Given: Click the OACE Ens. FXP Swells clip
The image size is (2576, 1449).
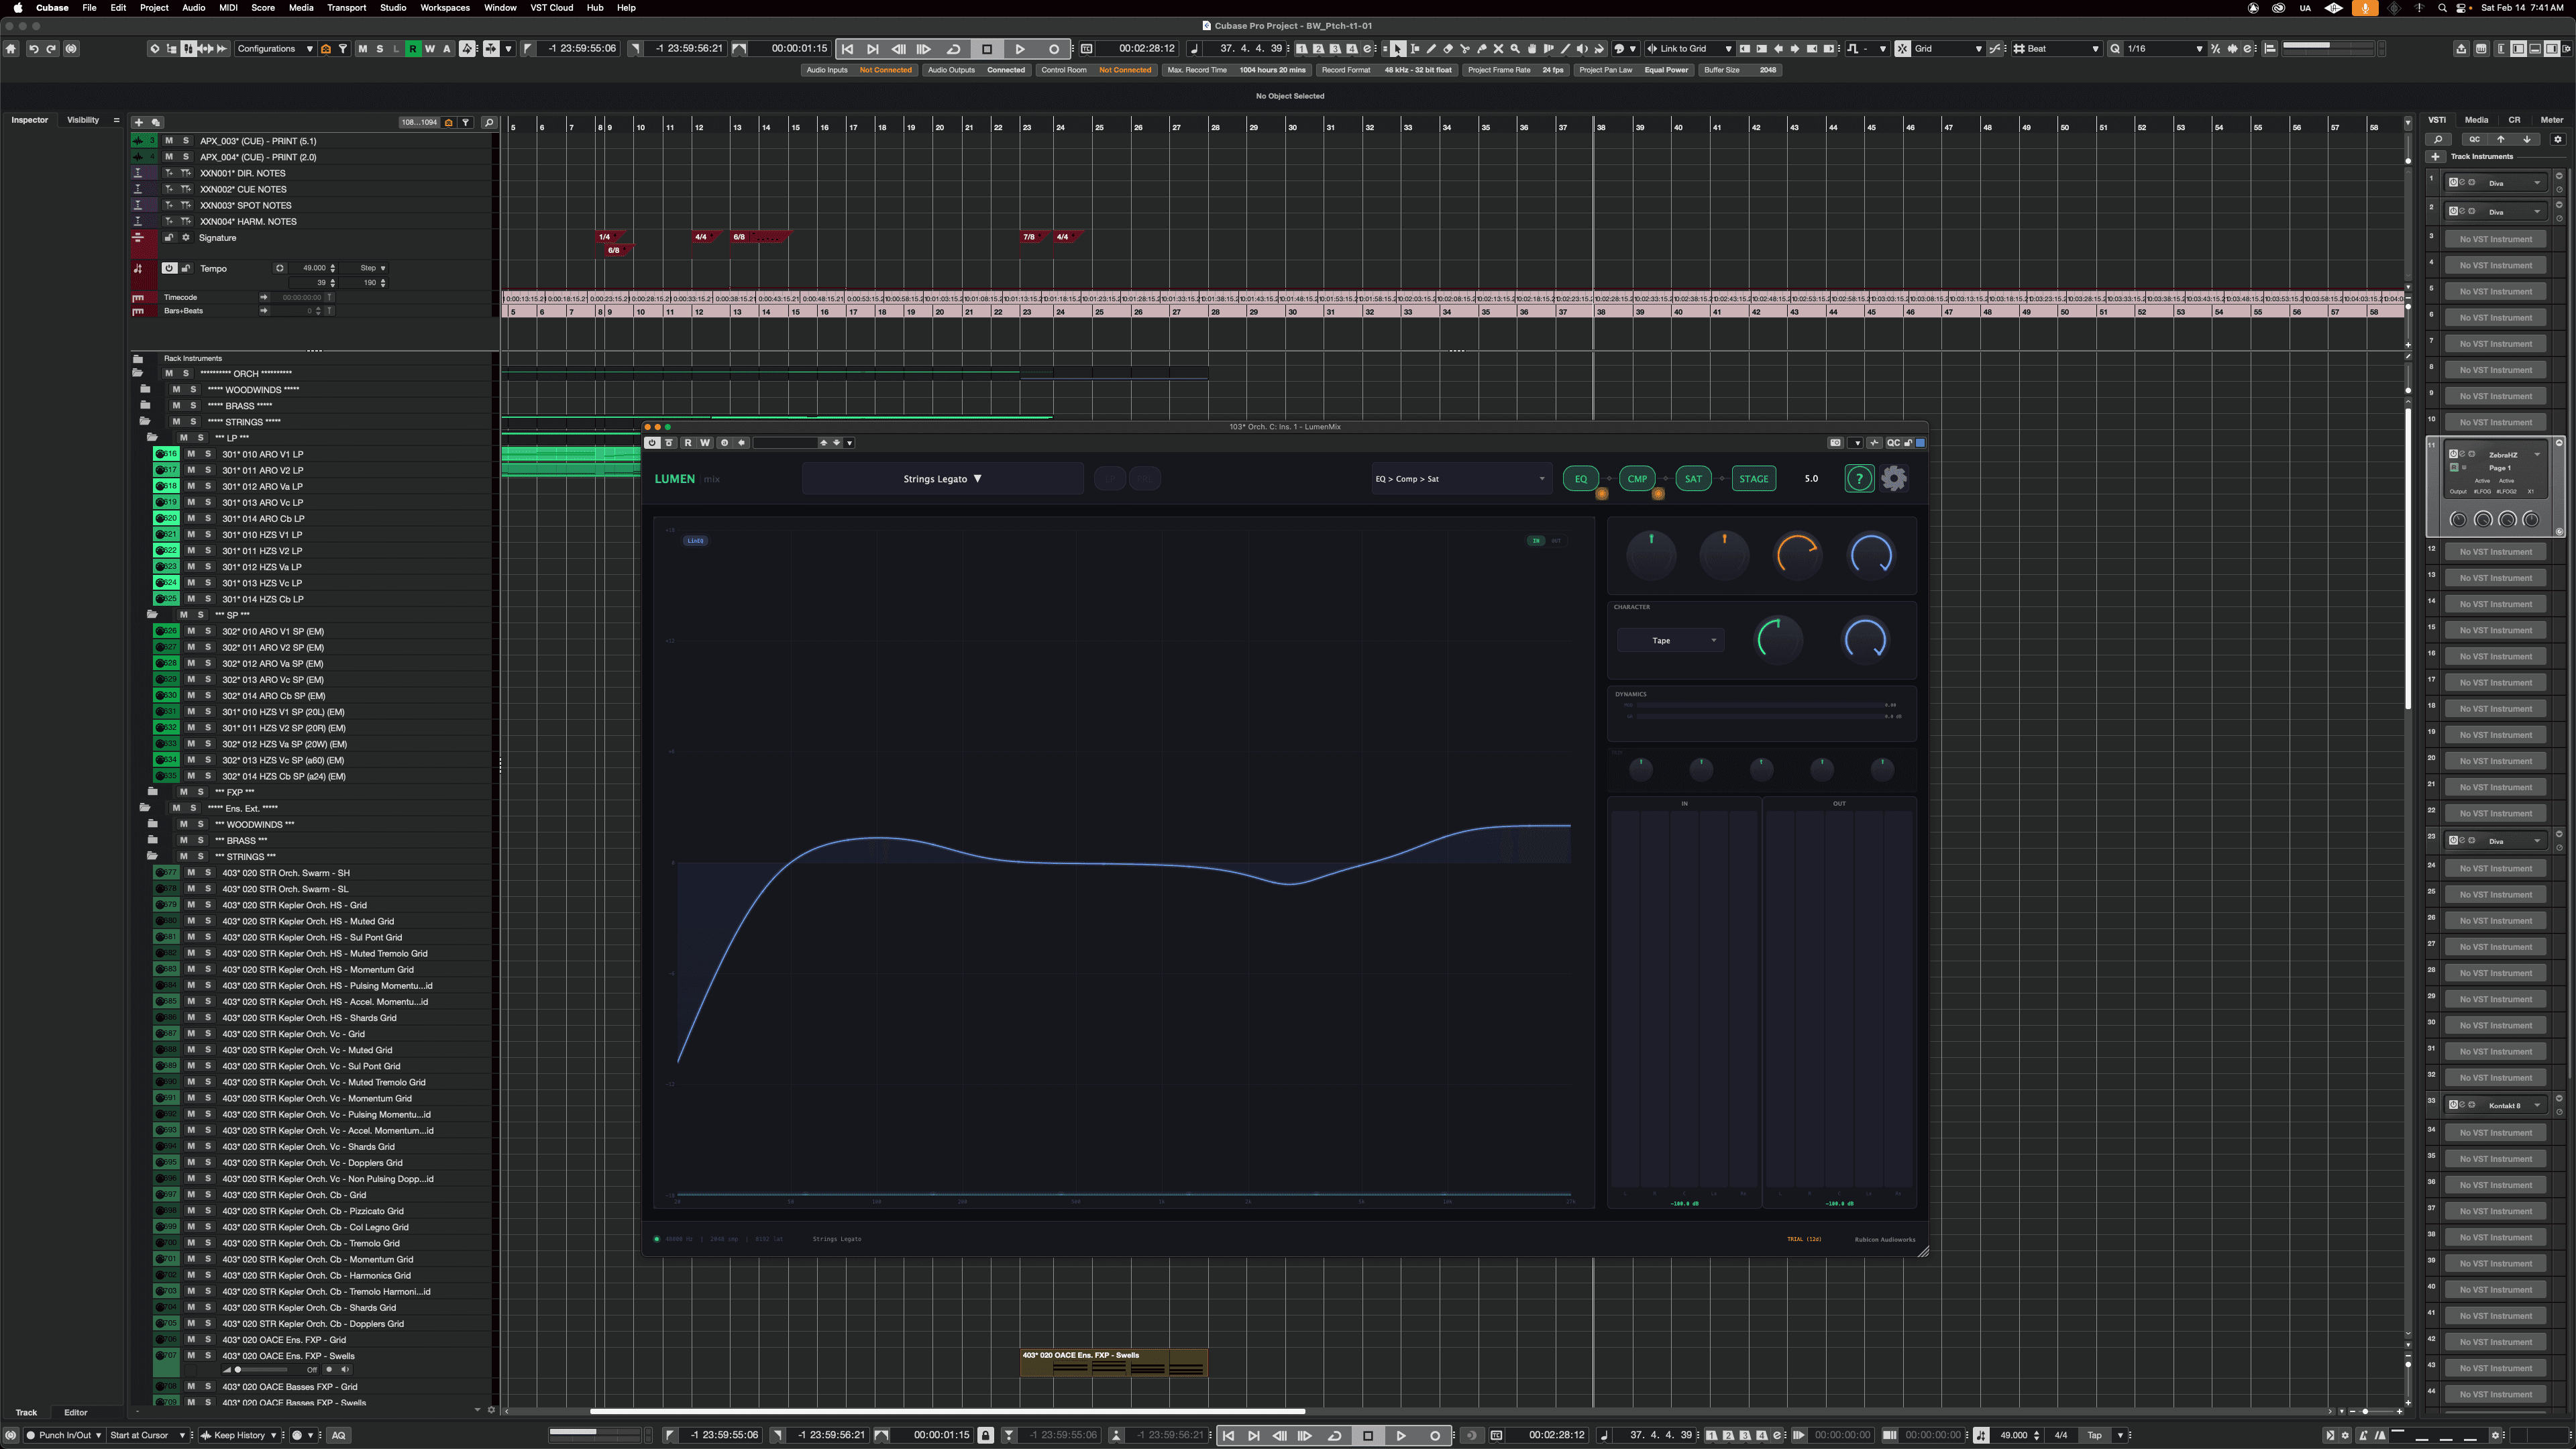Looking at the screenshot, I should [x=1113, y=1364].
